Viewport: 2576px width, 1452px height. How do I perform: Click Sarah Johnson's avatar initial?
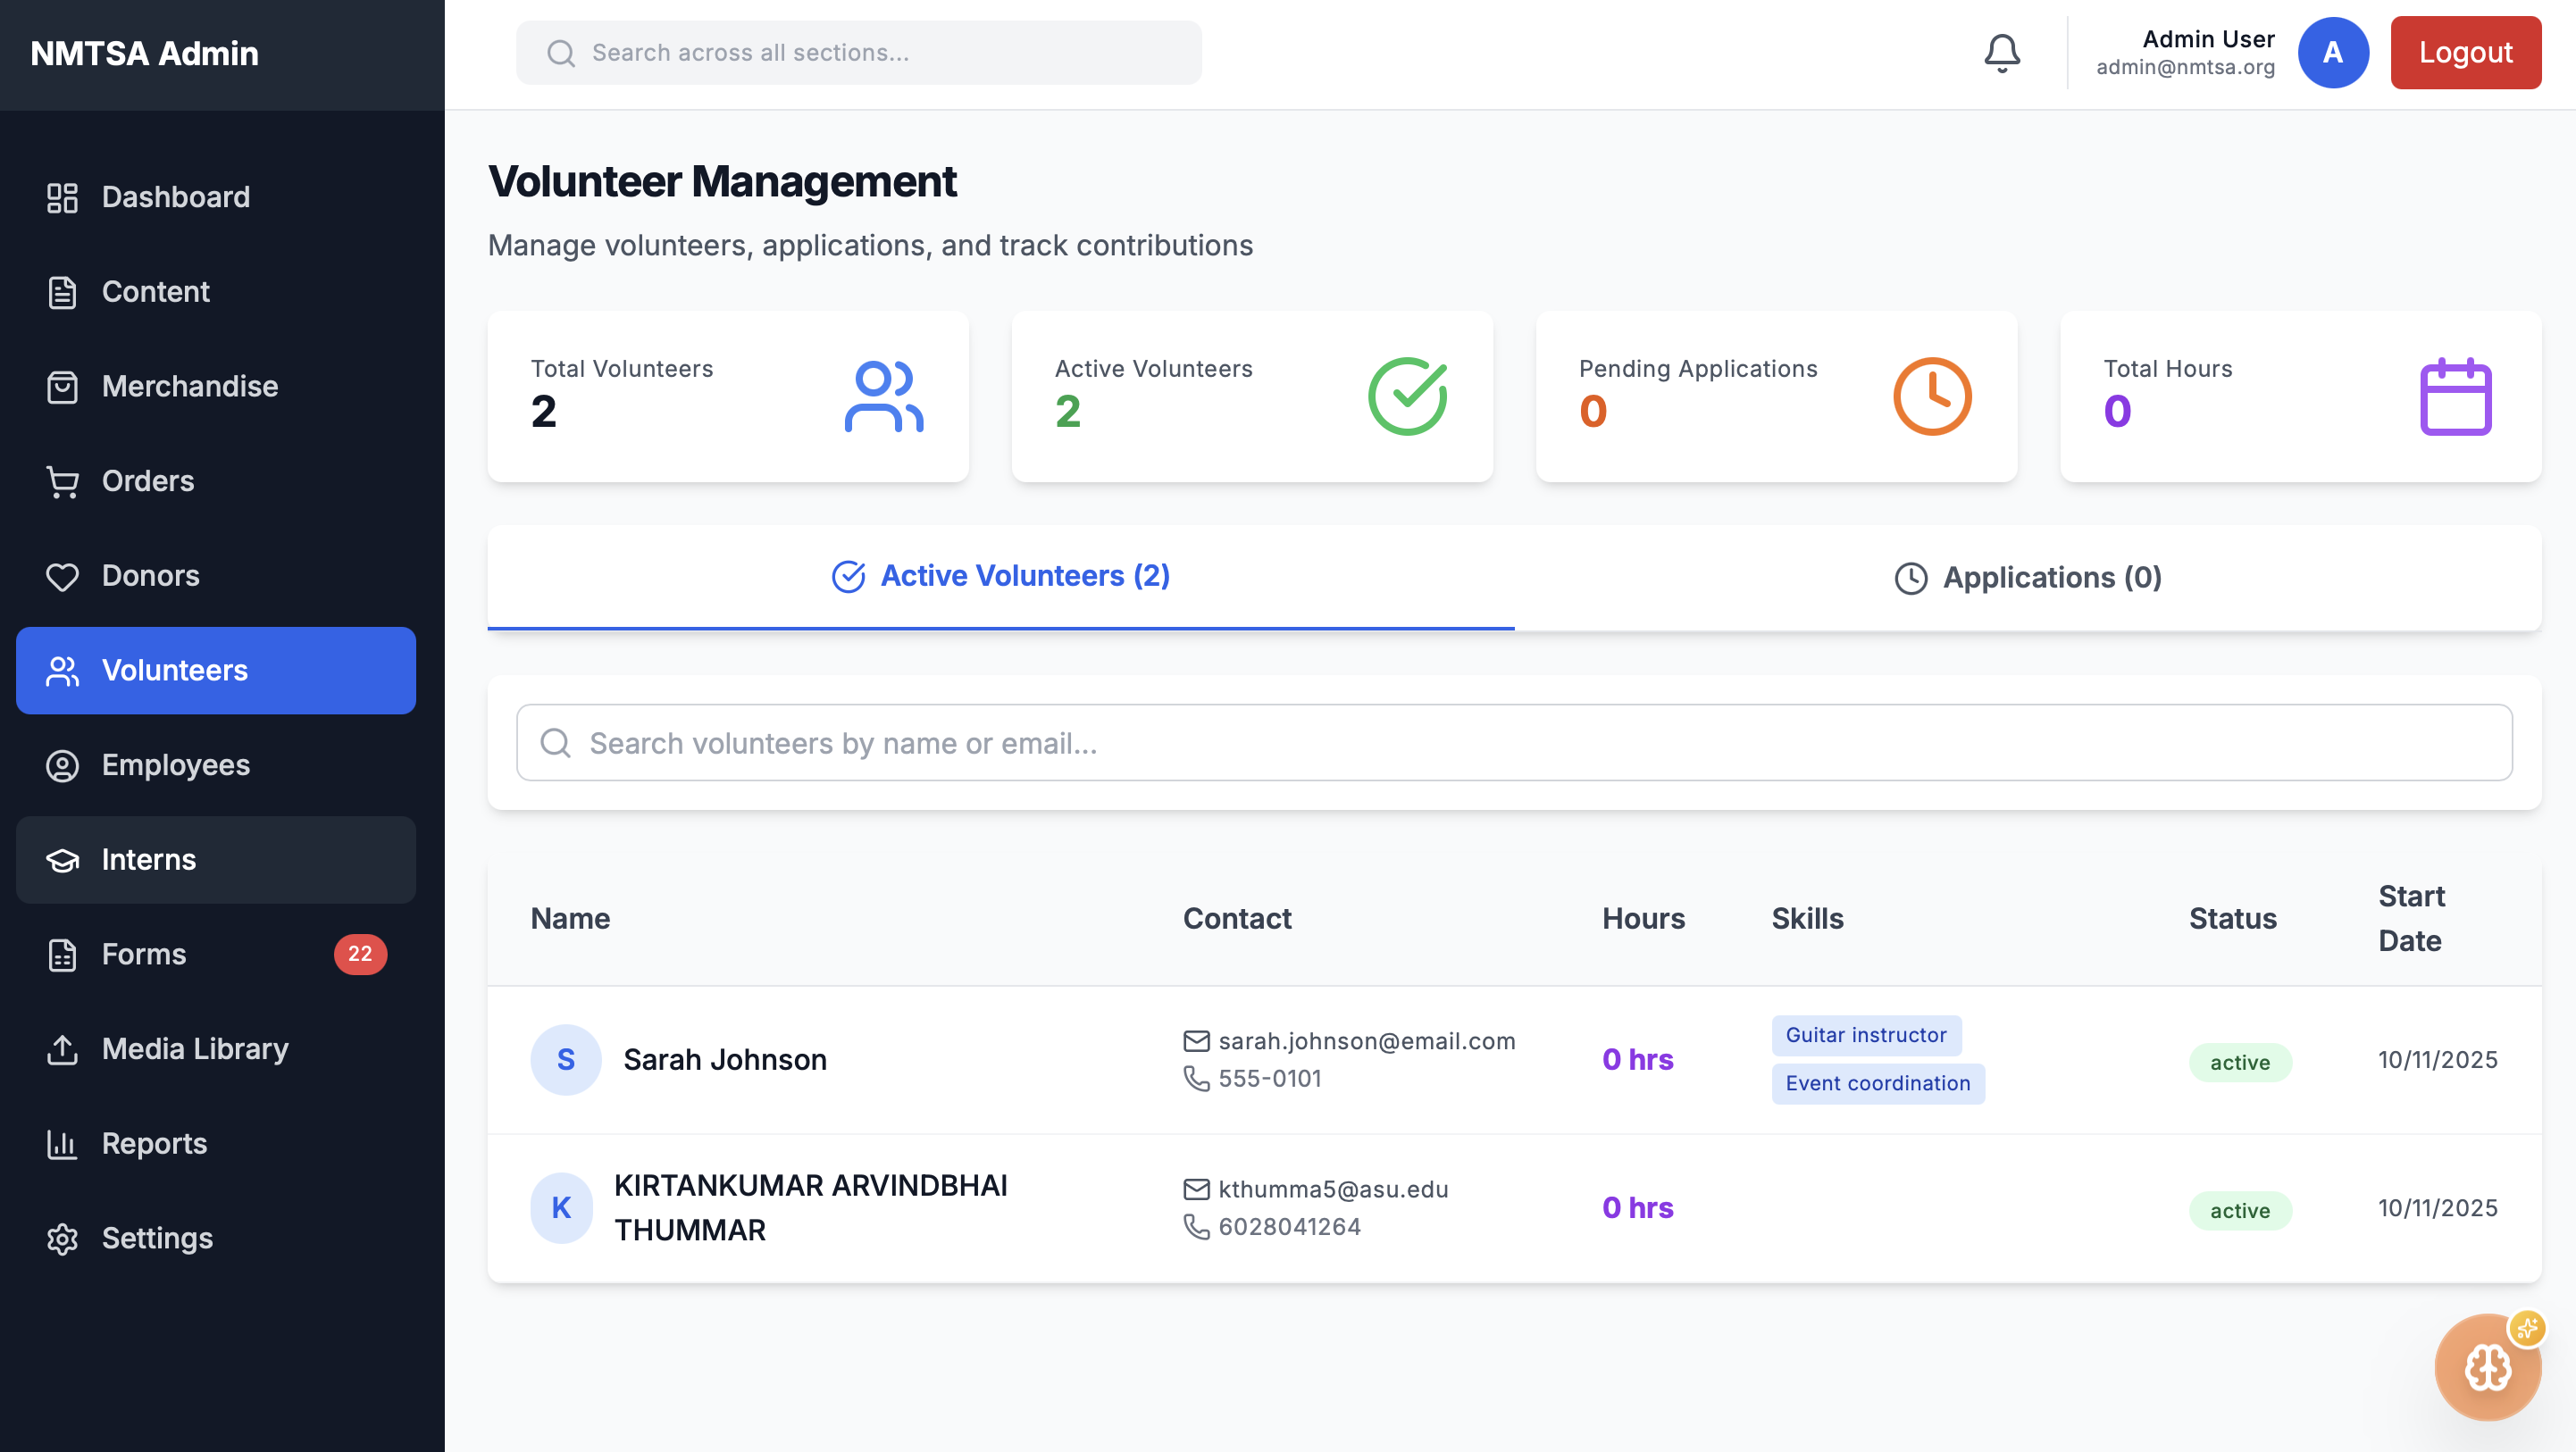[565, 1059]
